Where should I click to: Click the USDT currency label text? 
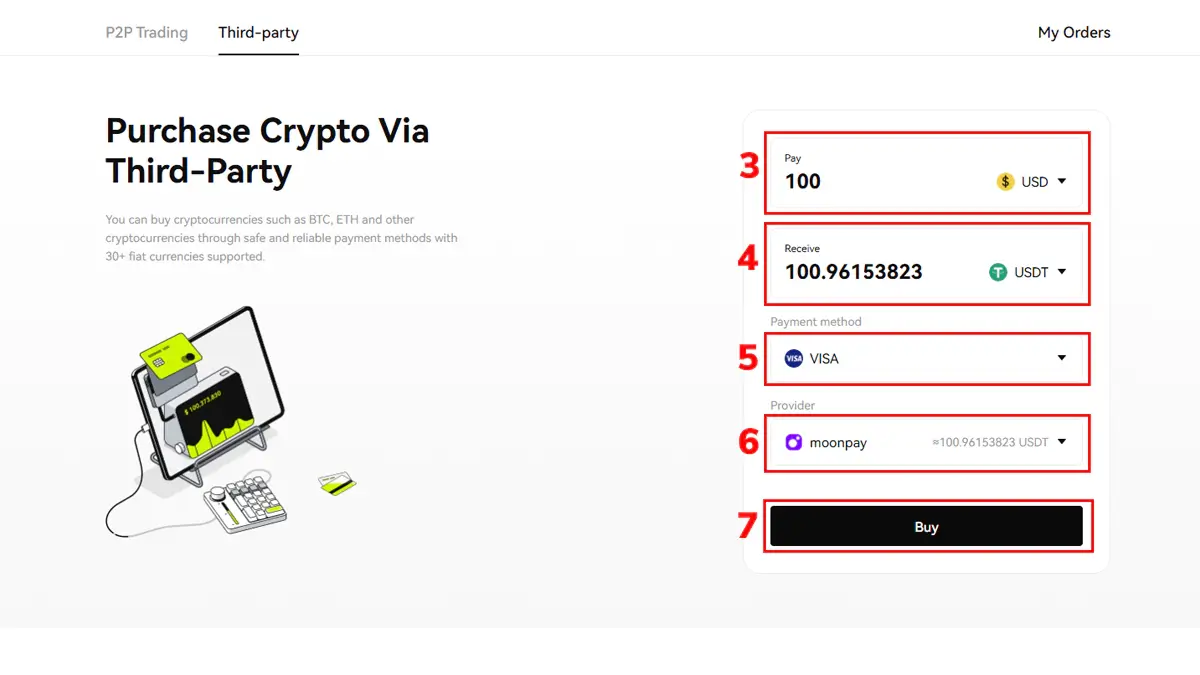coord(1031,272)
